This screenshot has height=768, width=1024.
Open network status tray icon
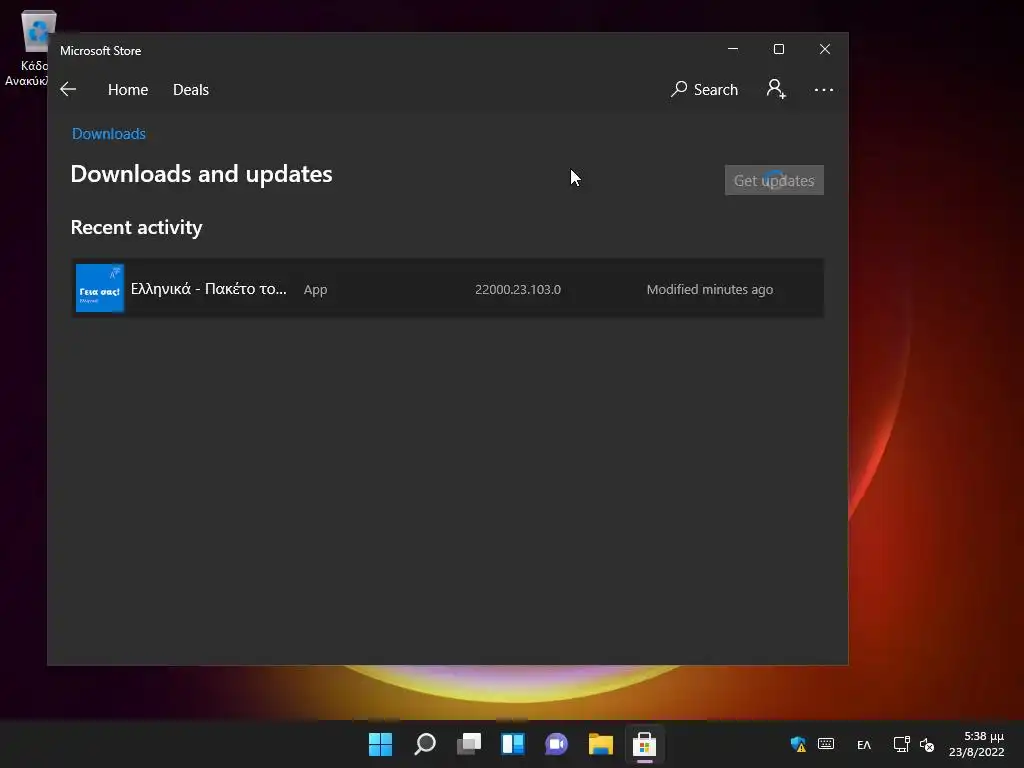pyautogui.click(x=901, y=744)
